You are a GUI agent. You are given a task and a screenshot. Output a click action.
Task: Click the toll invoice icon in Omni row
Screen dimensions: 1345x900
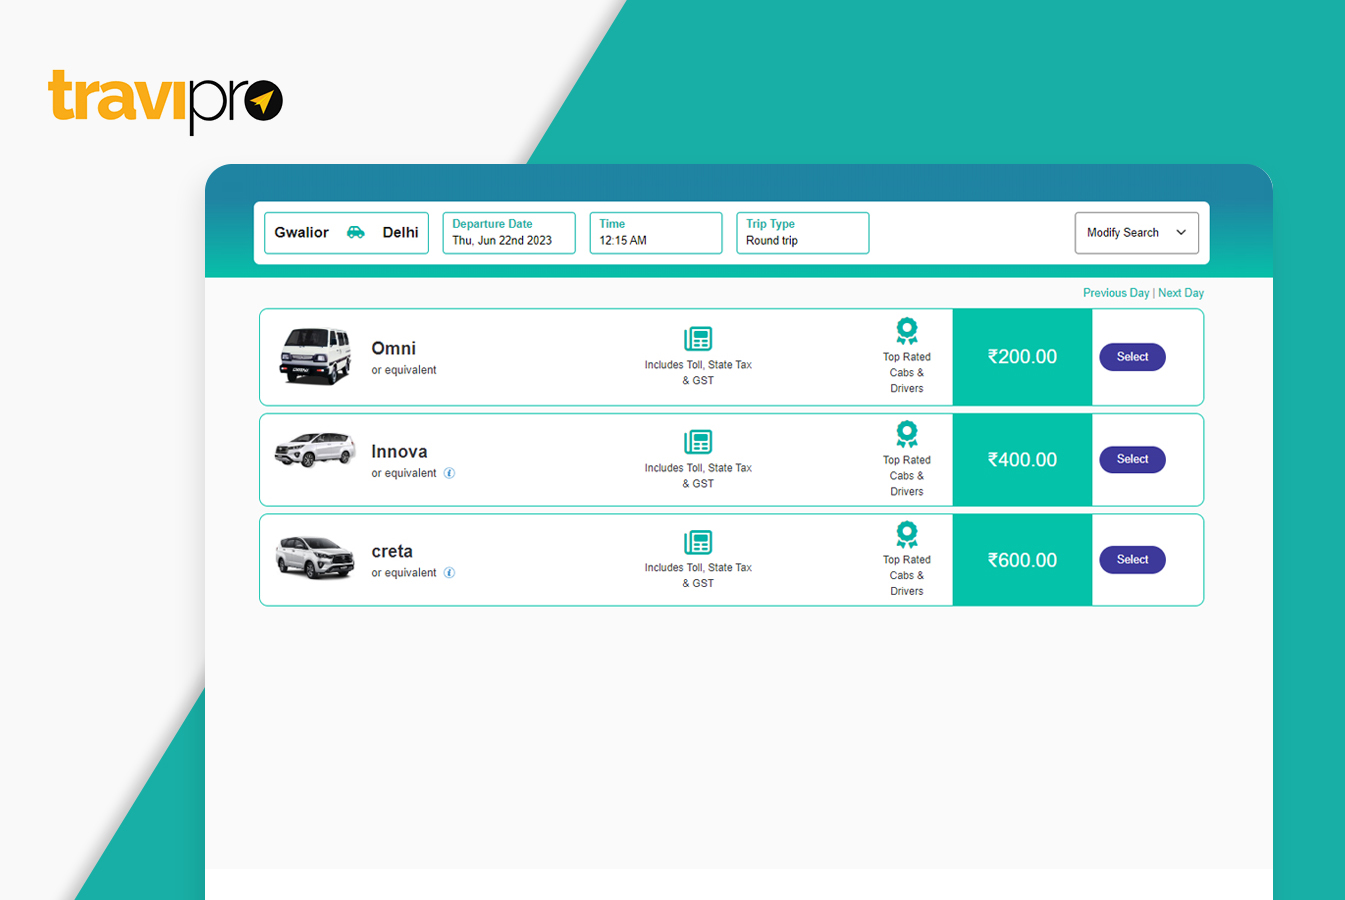point(698,339)
